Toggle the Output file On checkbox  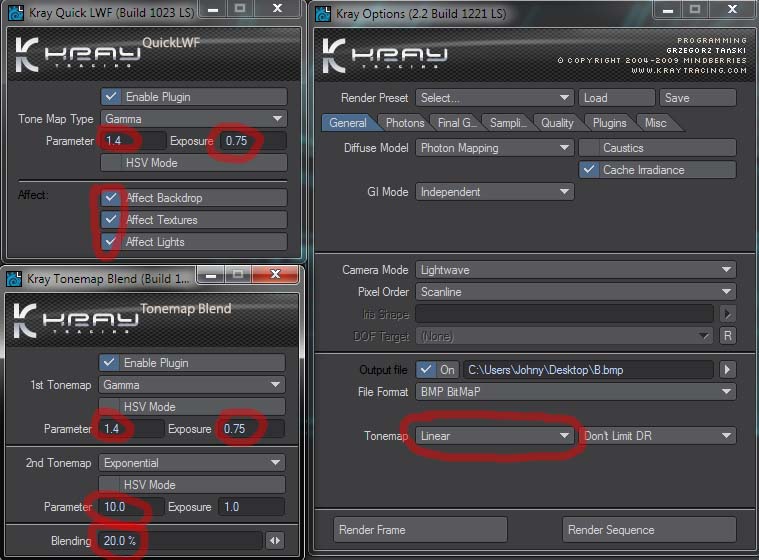click(x=427, y=370)
